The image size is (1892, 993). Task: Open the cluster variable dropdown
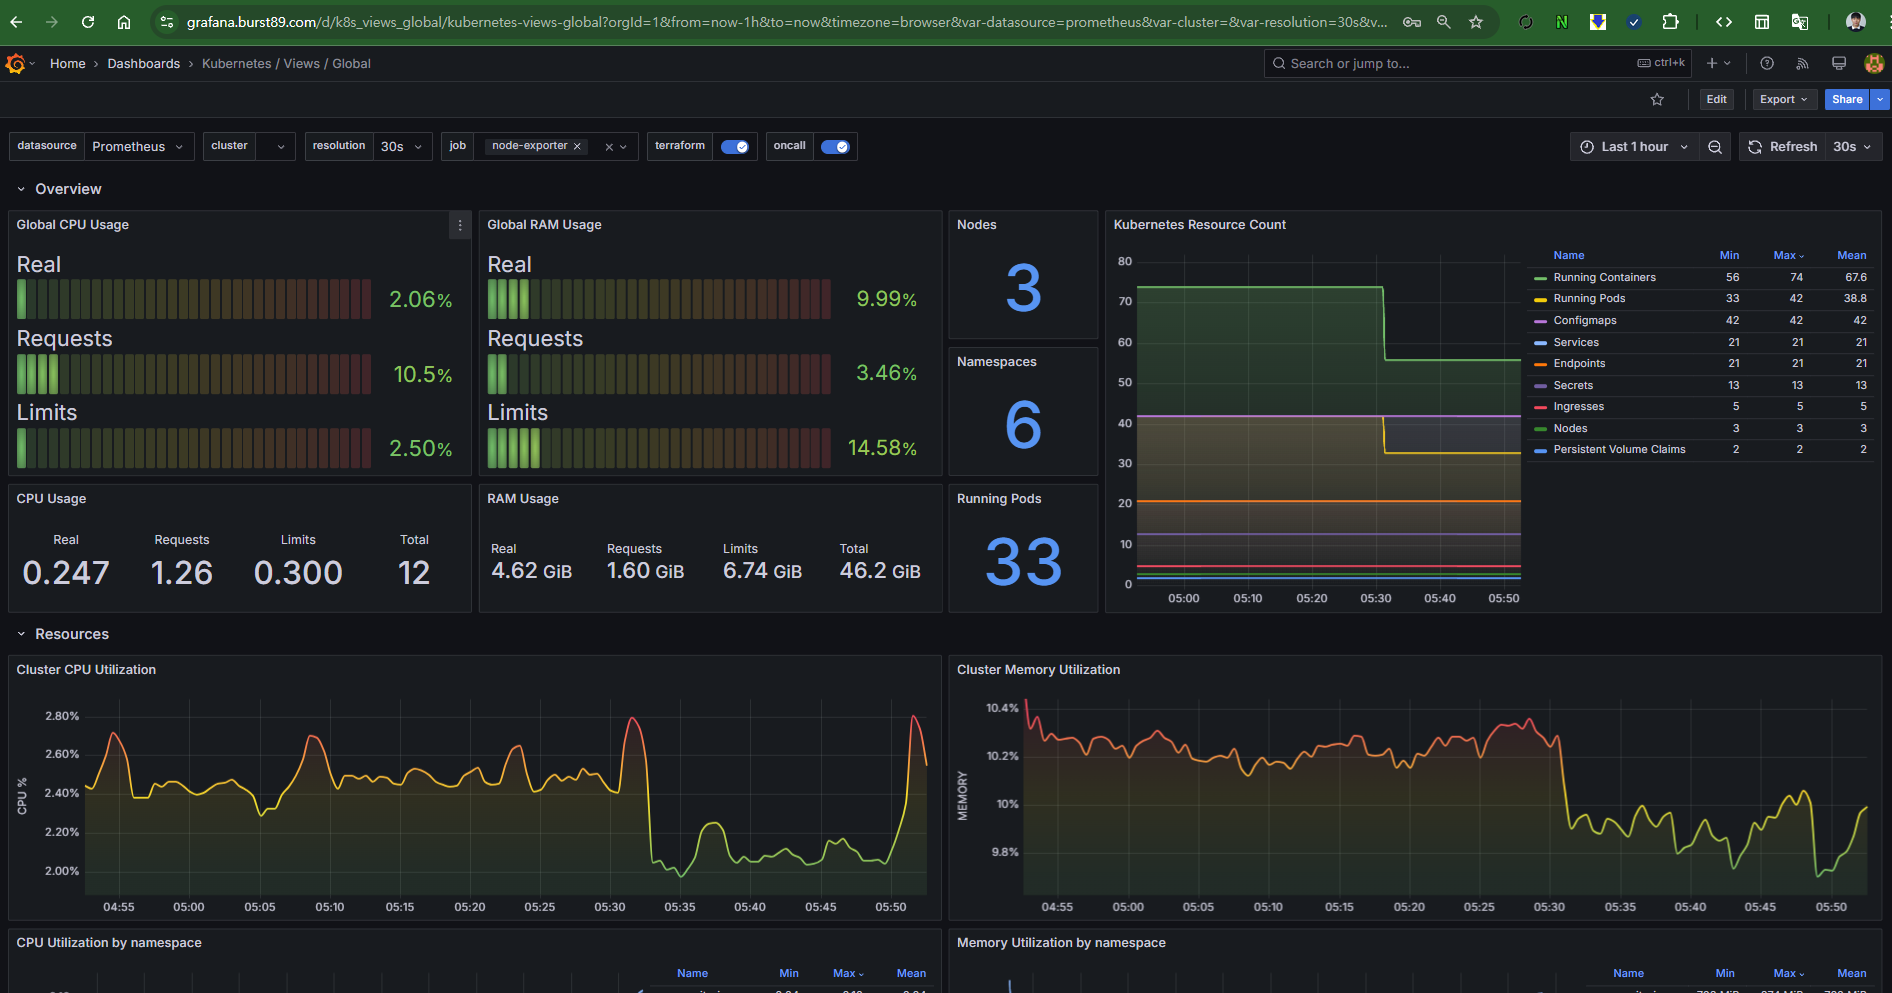(275, 147)
